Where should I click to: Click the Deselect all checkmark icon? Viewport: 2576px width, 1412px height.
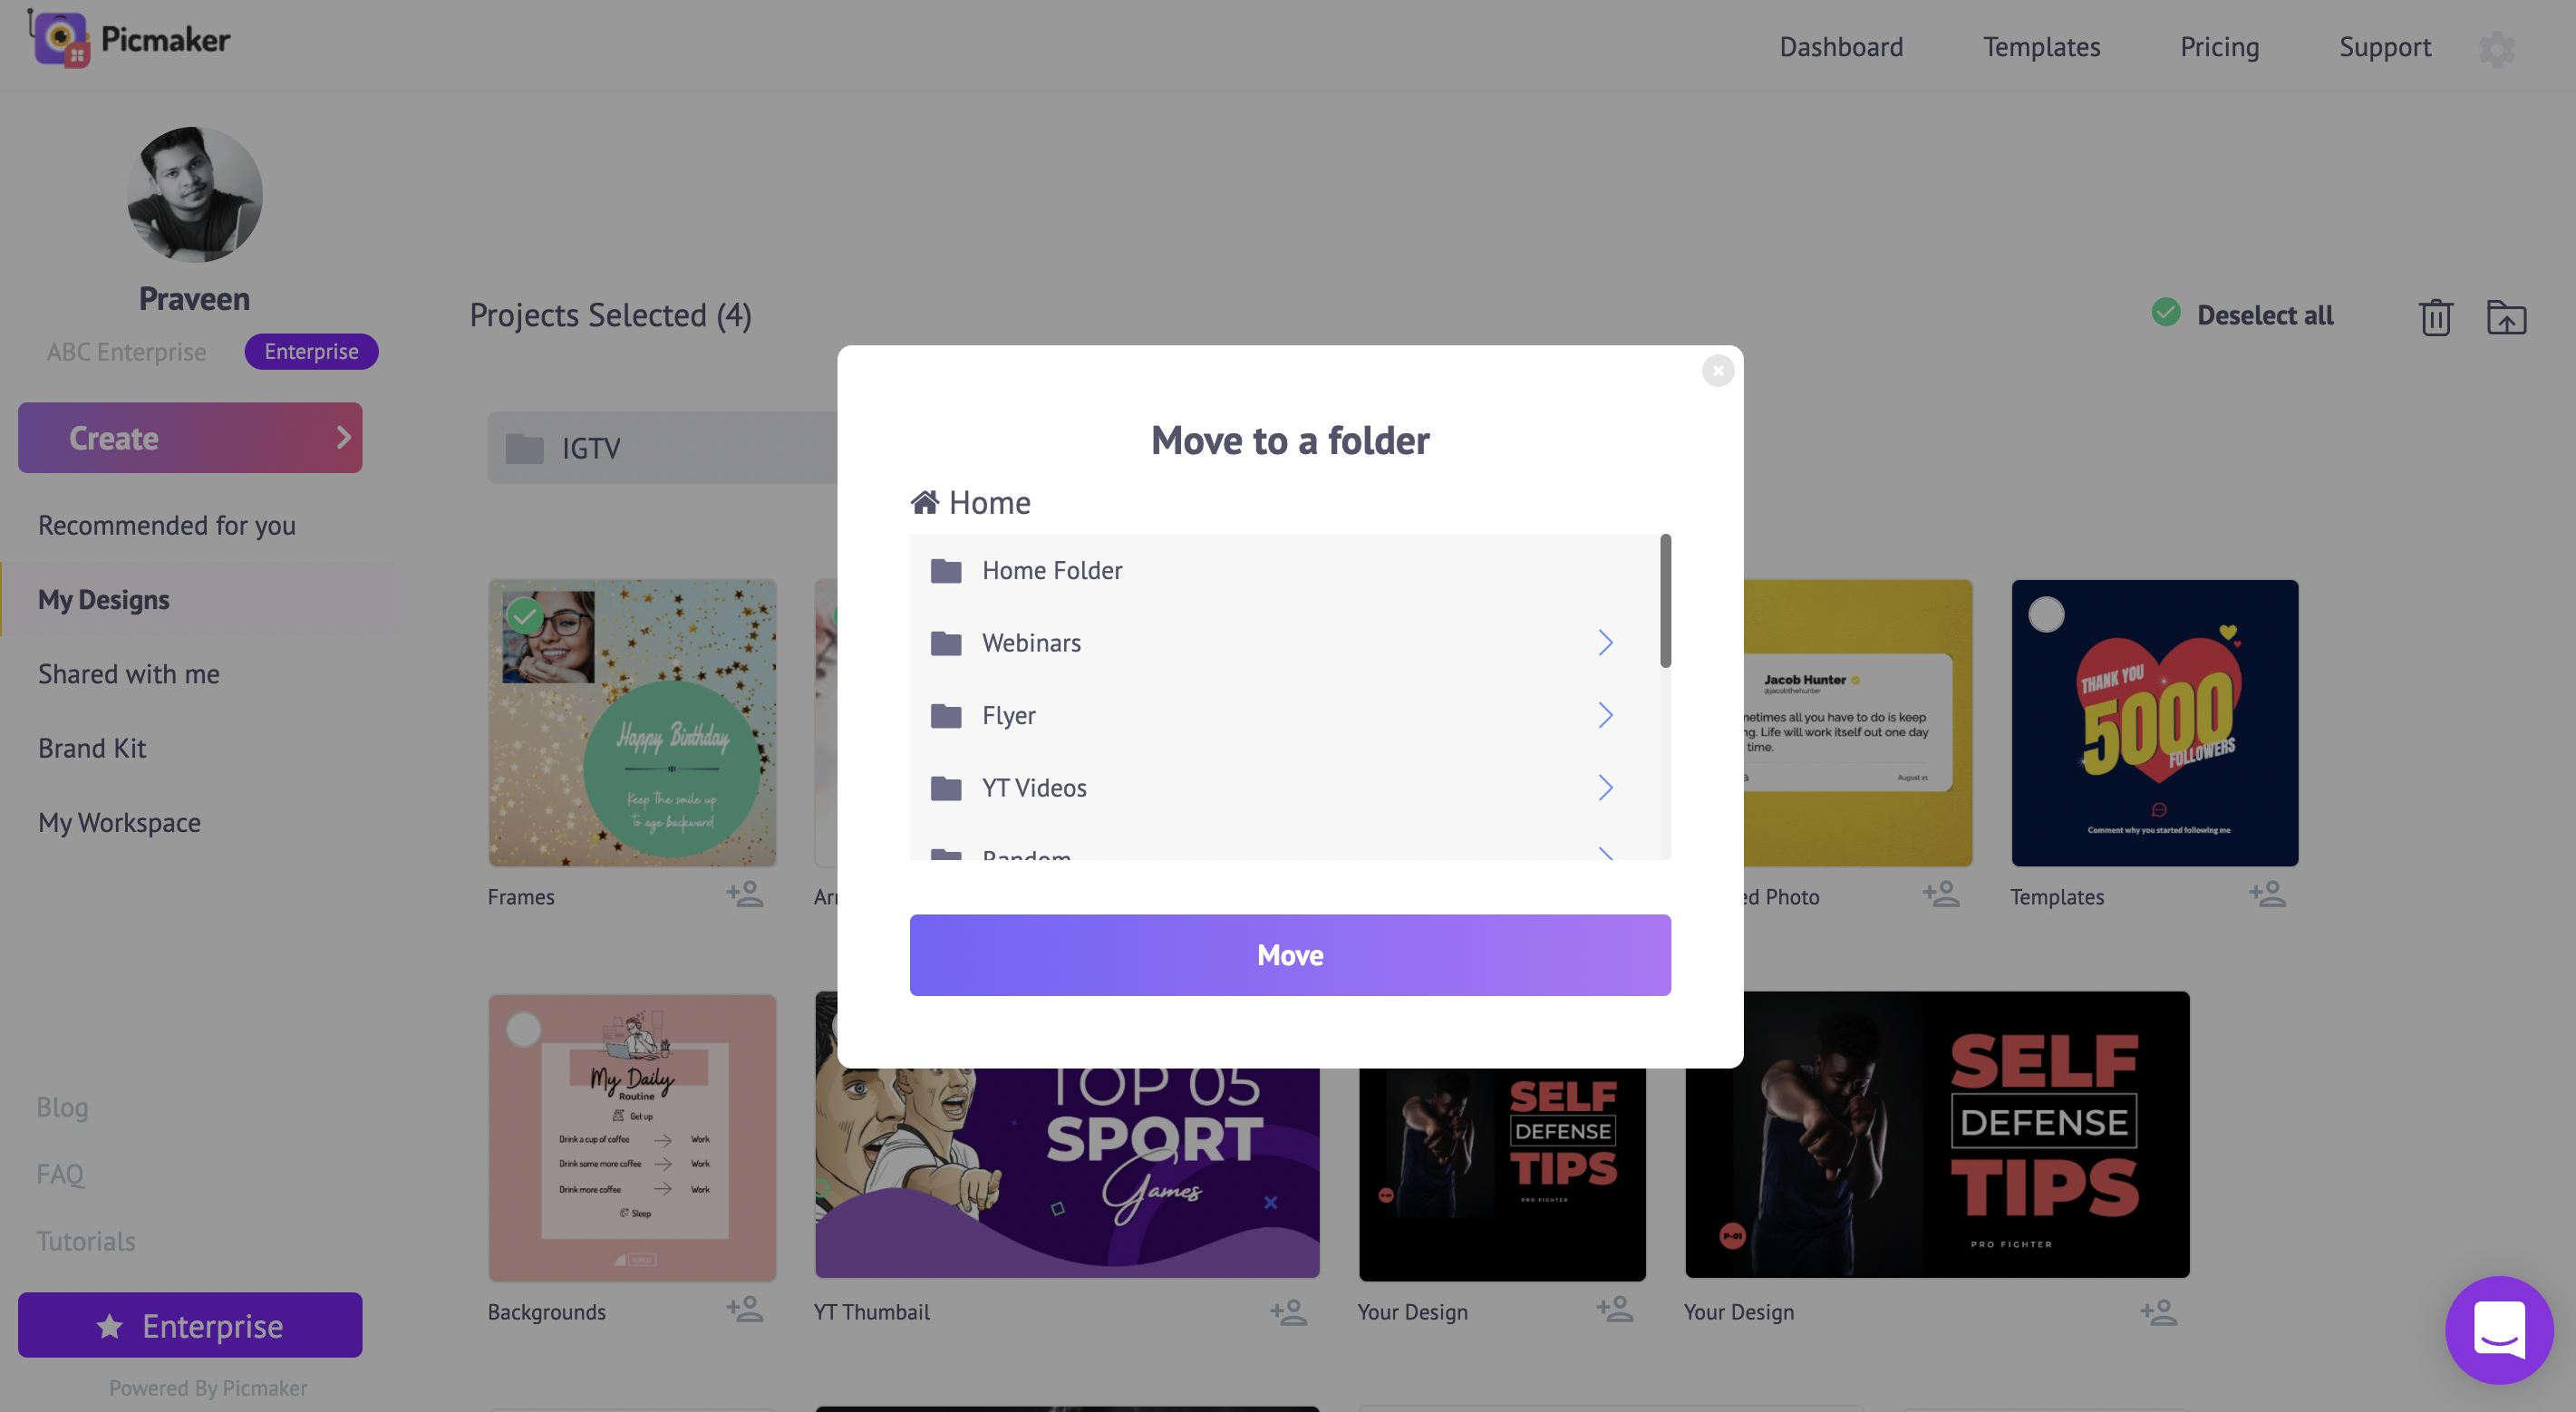[x=2165, y=313]
